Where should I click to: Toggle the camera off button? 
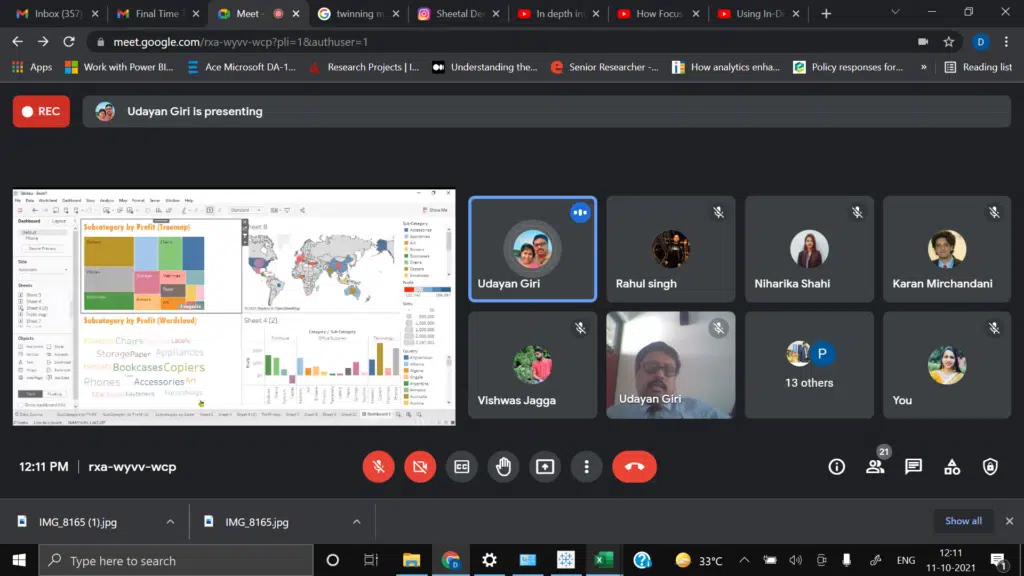point(420,466)
